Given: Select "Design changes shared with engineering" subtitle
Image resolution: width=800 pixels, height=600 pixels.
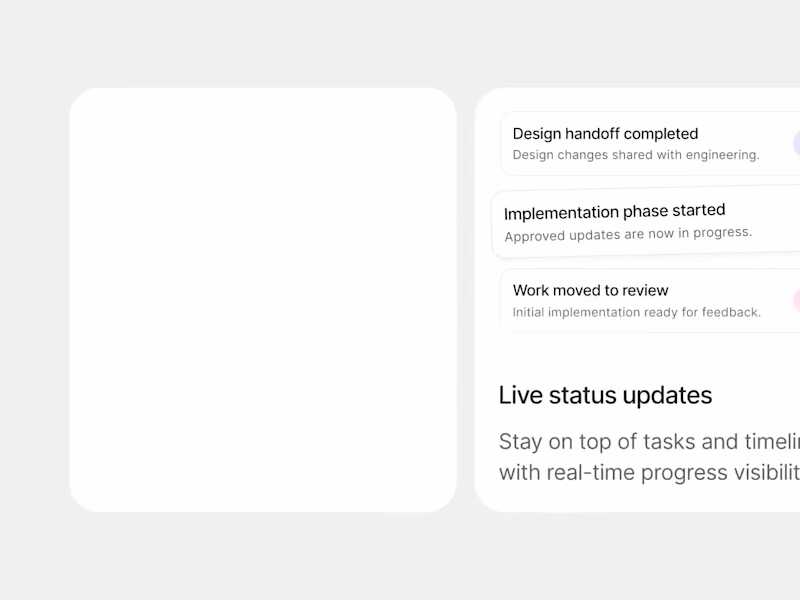Looking at the screenshot, I should (635, 155).
